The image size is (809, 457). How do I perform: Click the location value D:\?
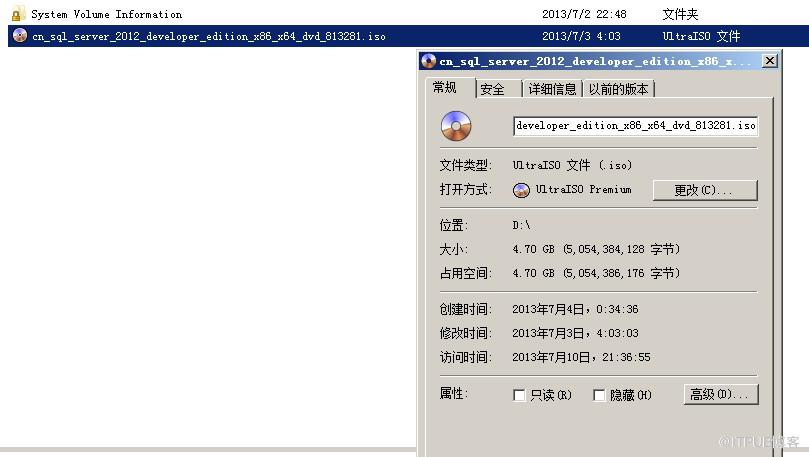click(x=521, y=225)
